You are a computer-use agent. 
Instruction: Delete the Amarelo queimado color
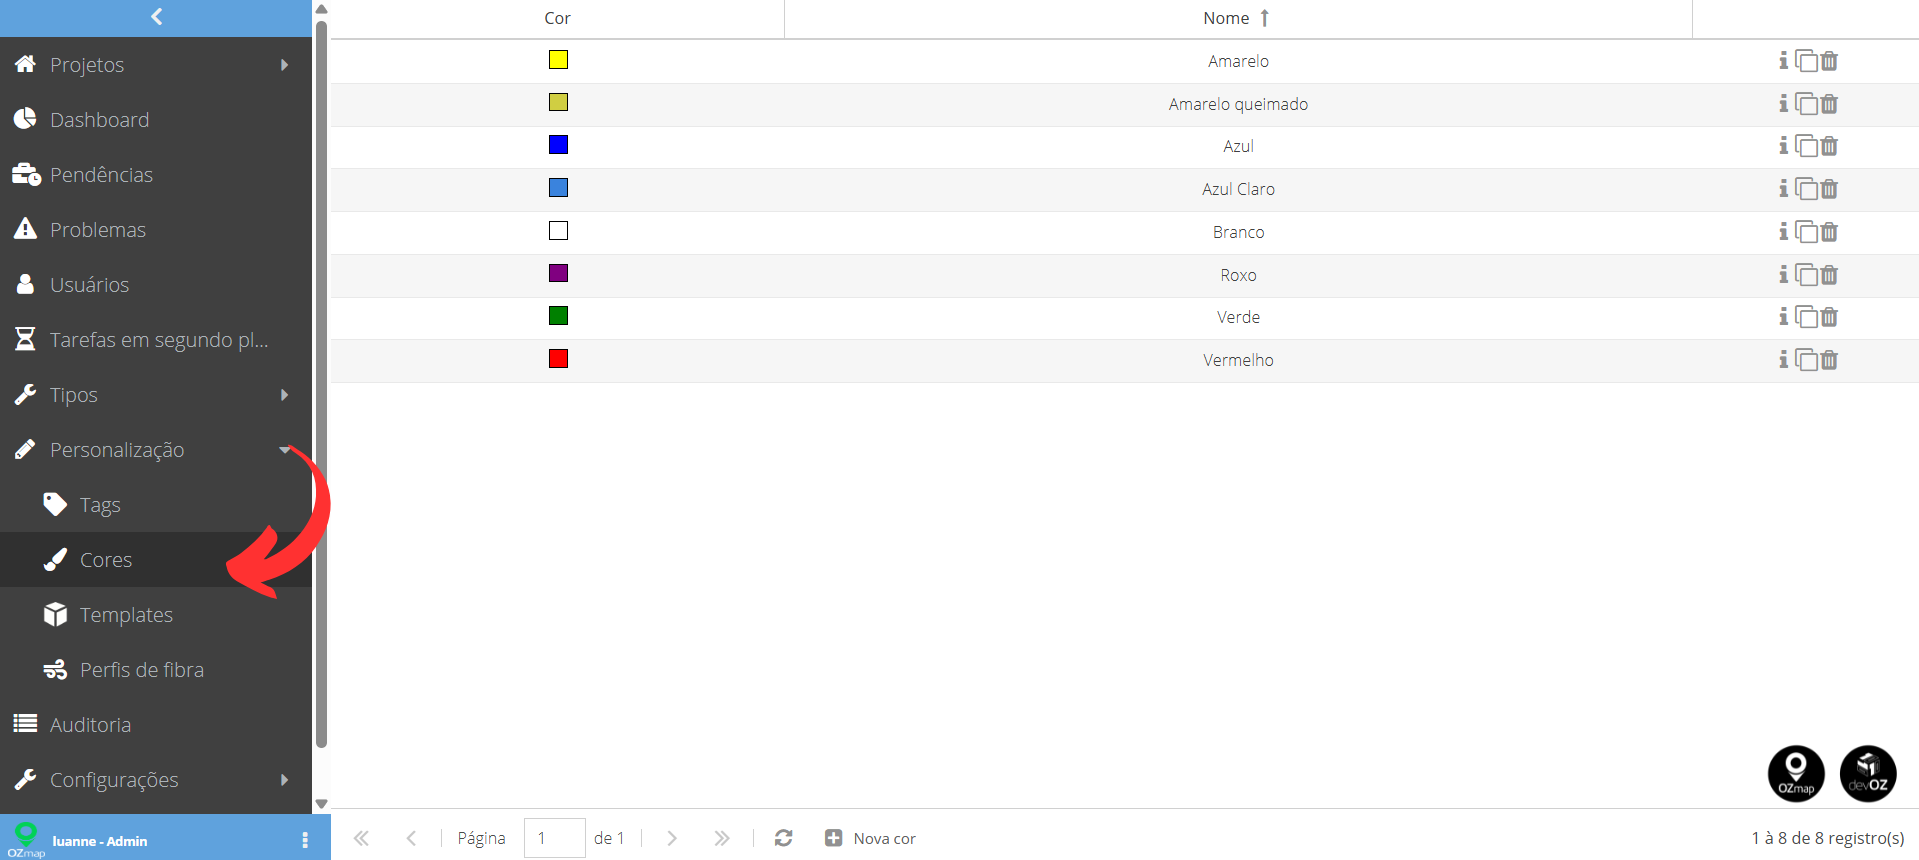pos(1829,104)
